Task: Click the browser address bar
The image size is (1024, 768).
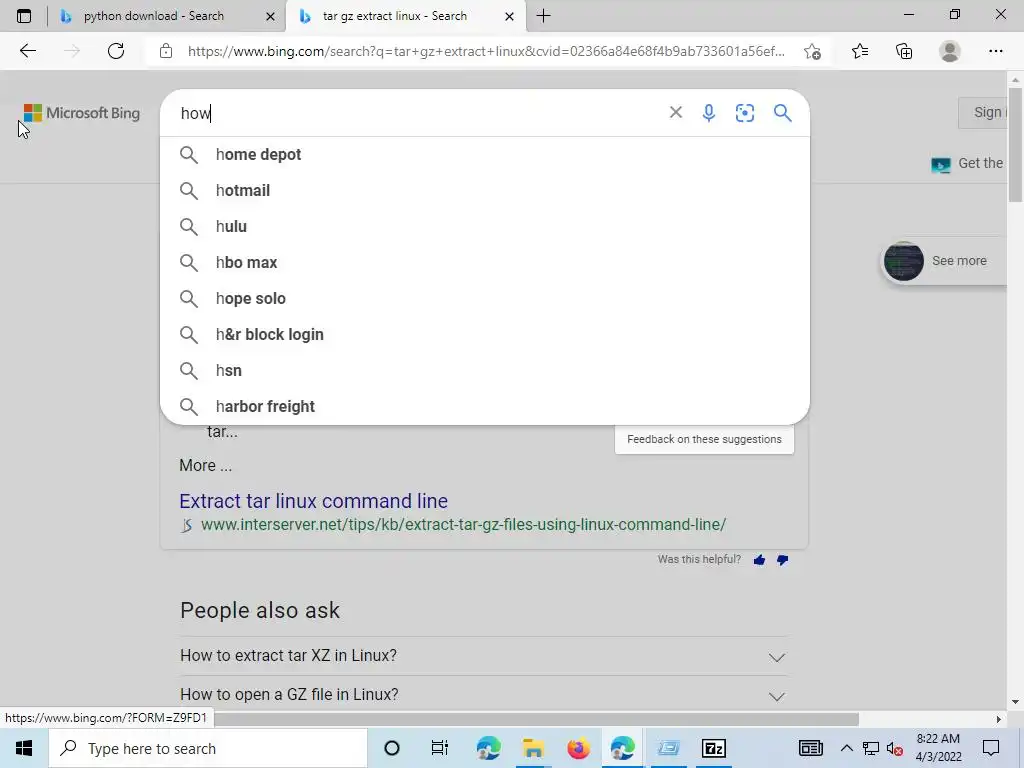Action: click(486, 51)
